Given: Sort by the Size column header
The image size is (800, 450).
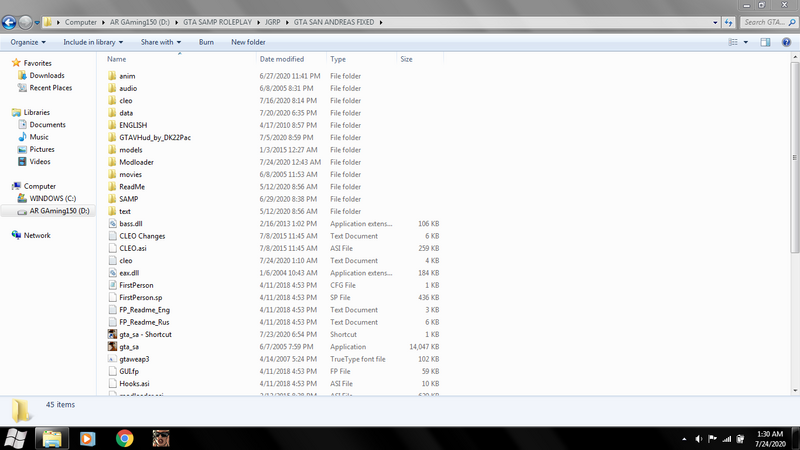Looking at the screenshot, I should [x=406, y=59].
